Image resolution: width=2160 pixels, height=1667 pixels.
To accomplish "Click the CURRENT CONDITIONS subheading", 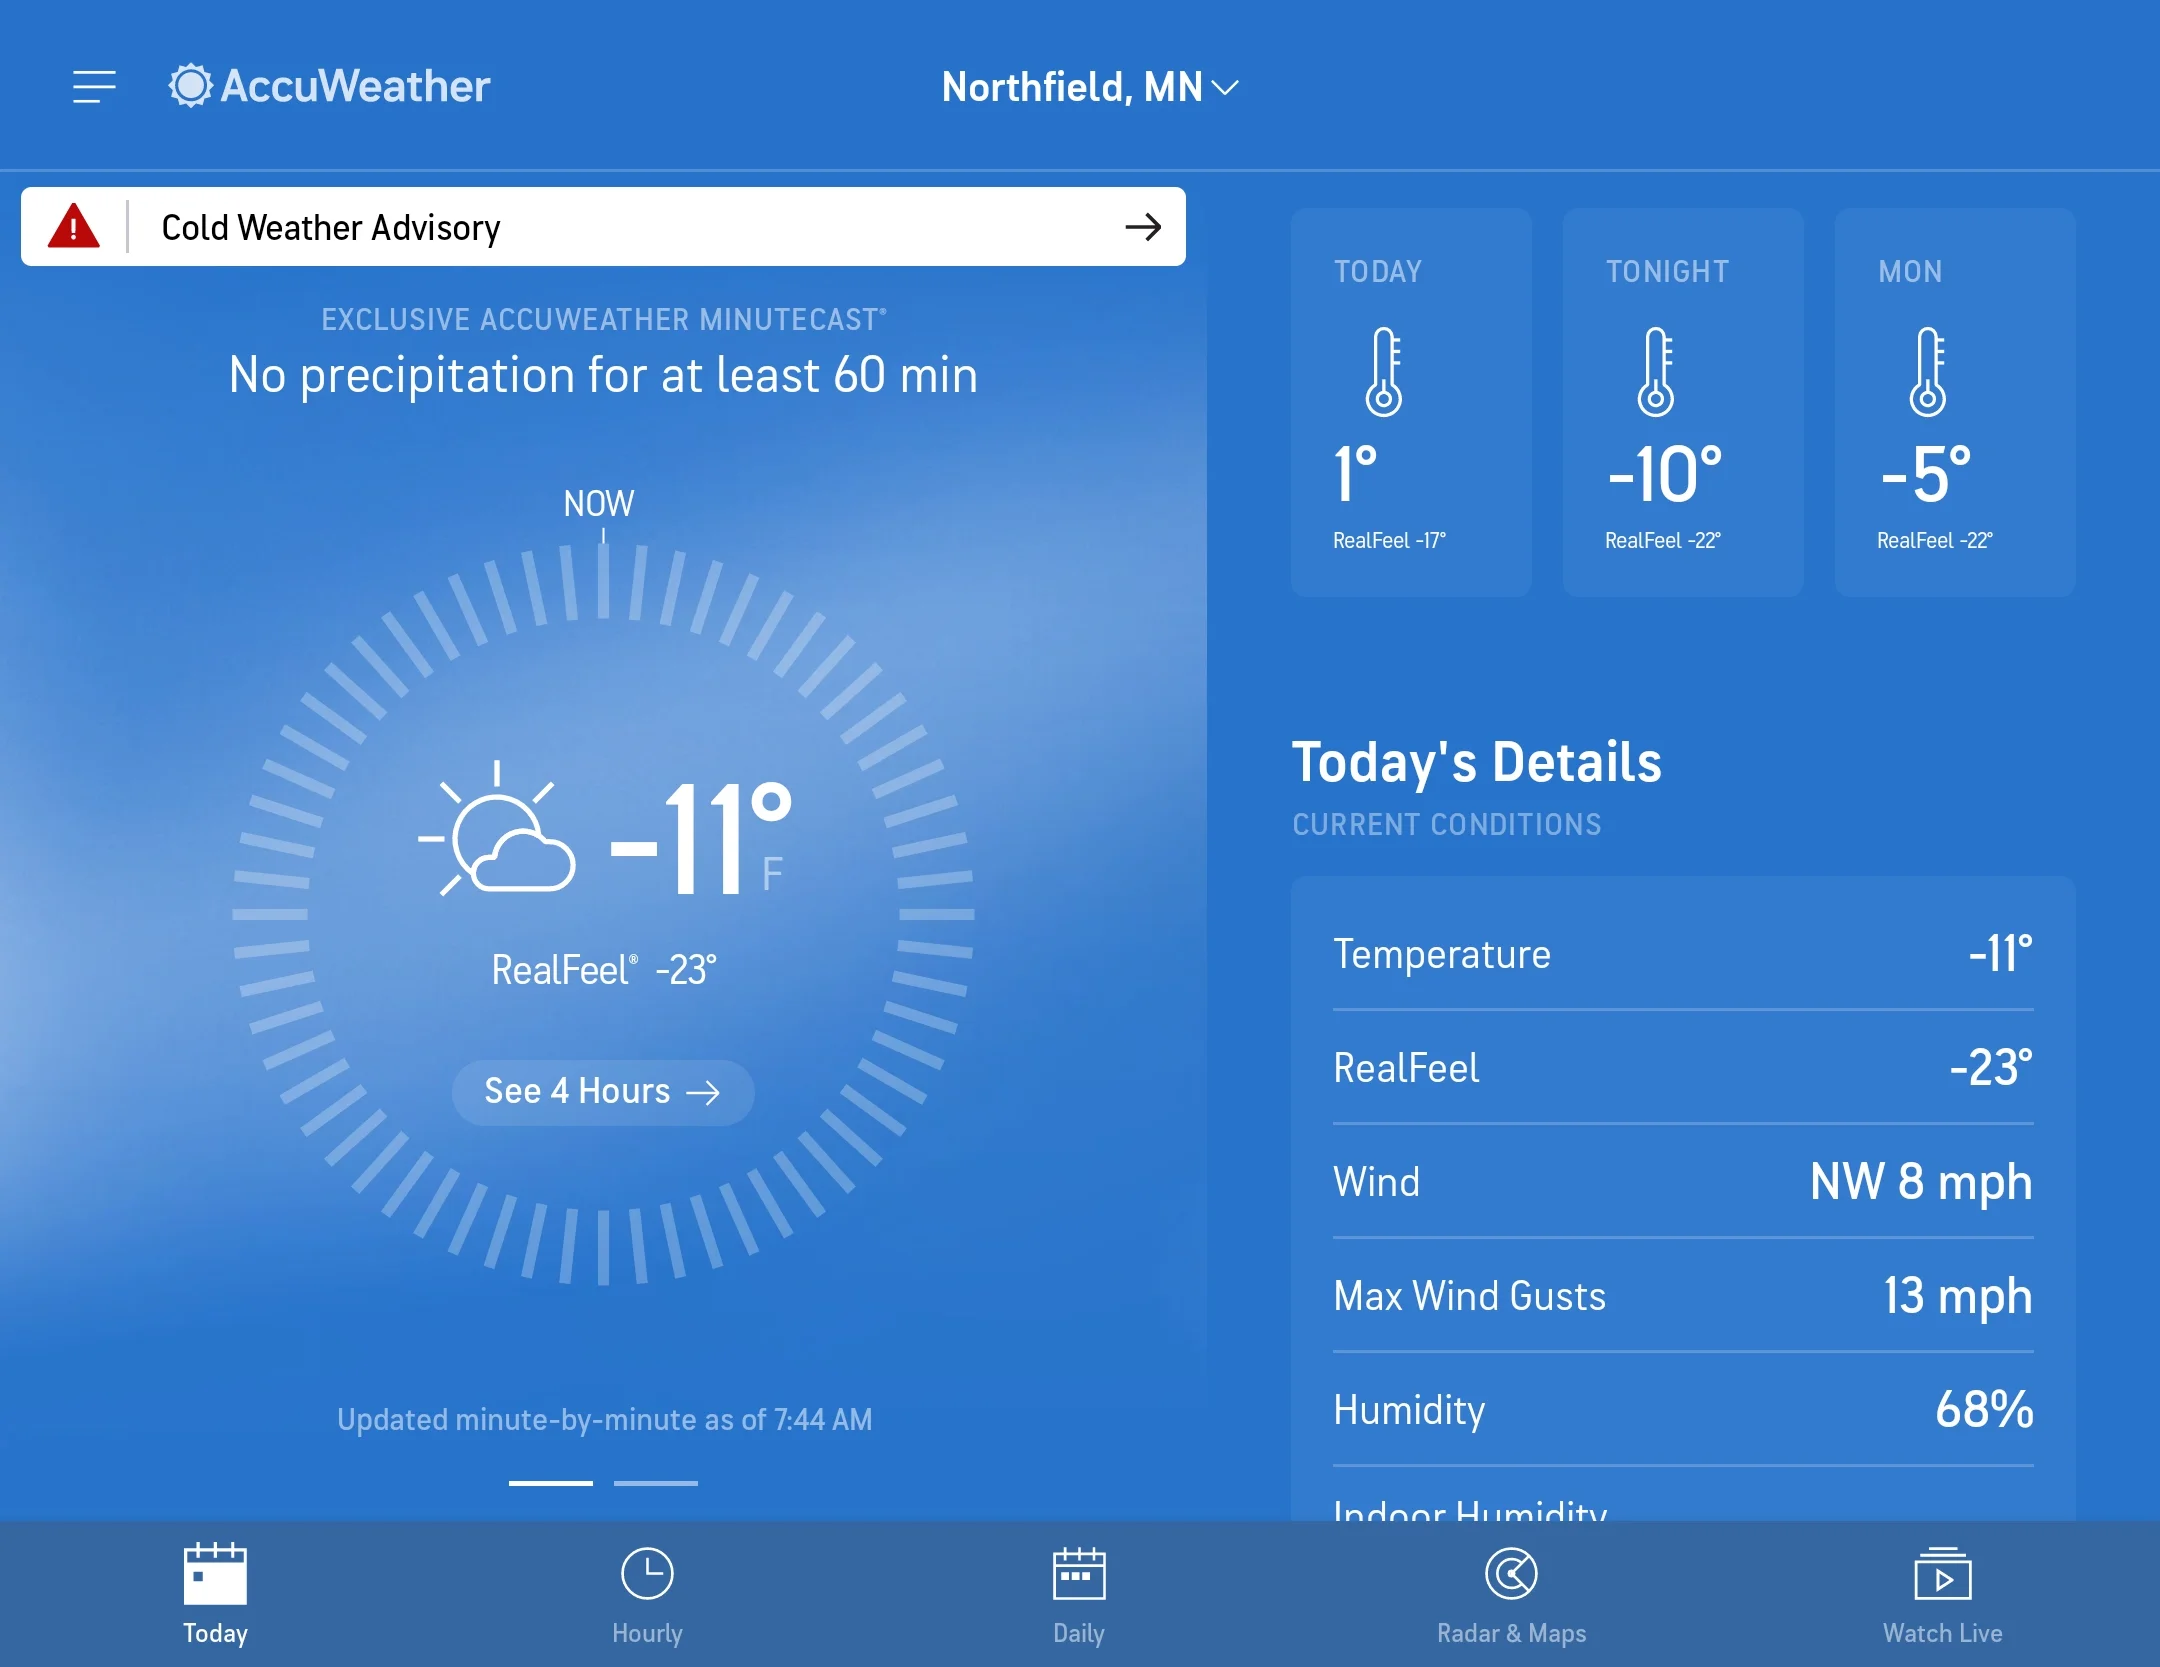I will coord(1447,825).
